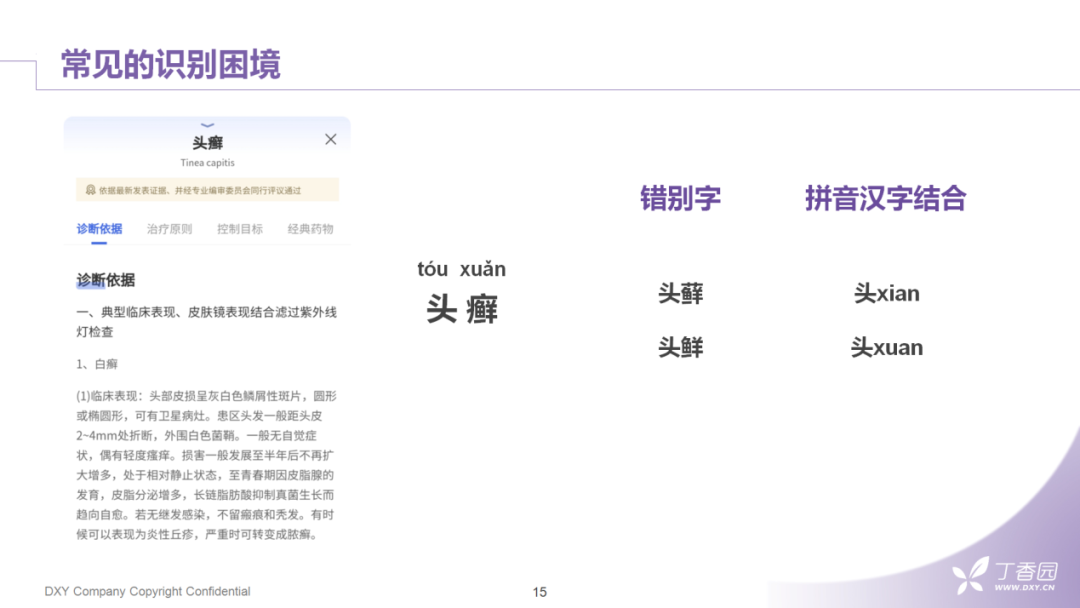Click the DXY butterfly logo icon
The image size is (1080, 608).
[970, 575]
